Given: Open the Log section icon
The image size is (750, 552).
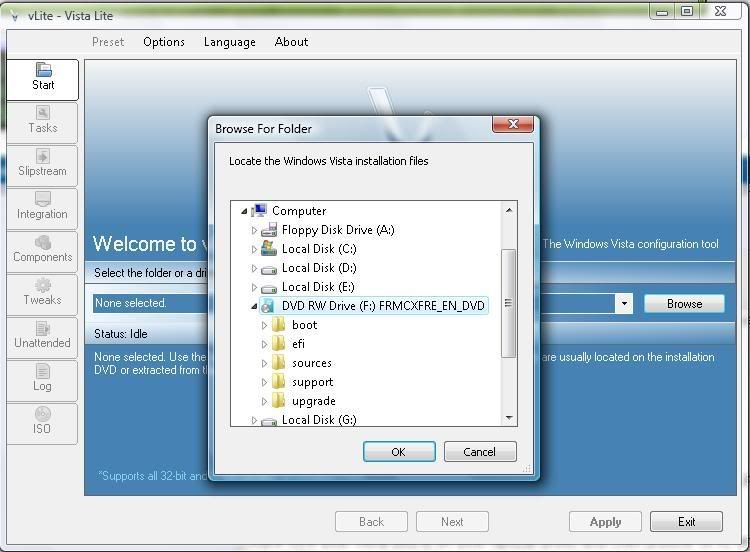Looking at the screenshot, I should pyautogui.click(x=43, y=371).
